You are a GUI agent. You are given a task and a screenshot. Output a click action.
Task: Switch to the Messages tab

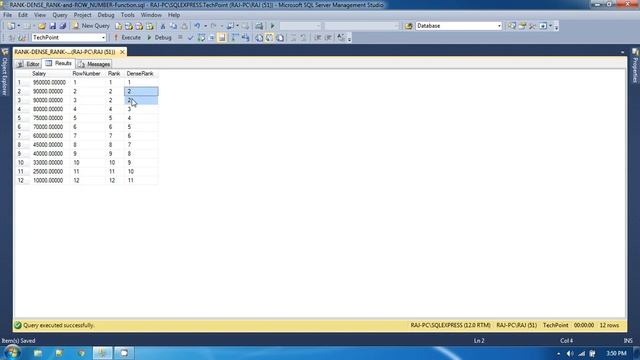[94, 64]
